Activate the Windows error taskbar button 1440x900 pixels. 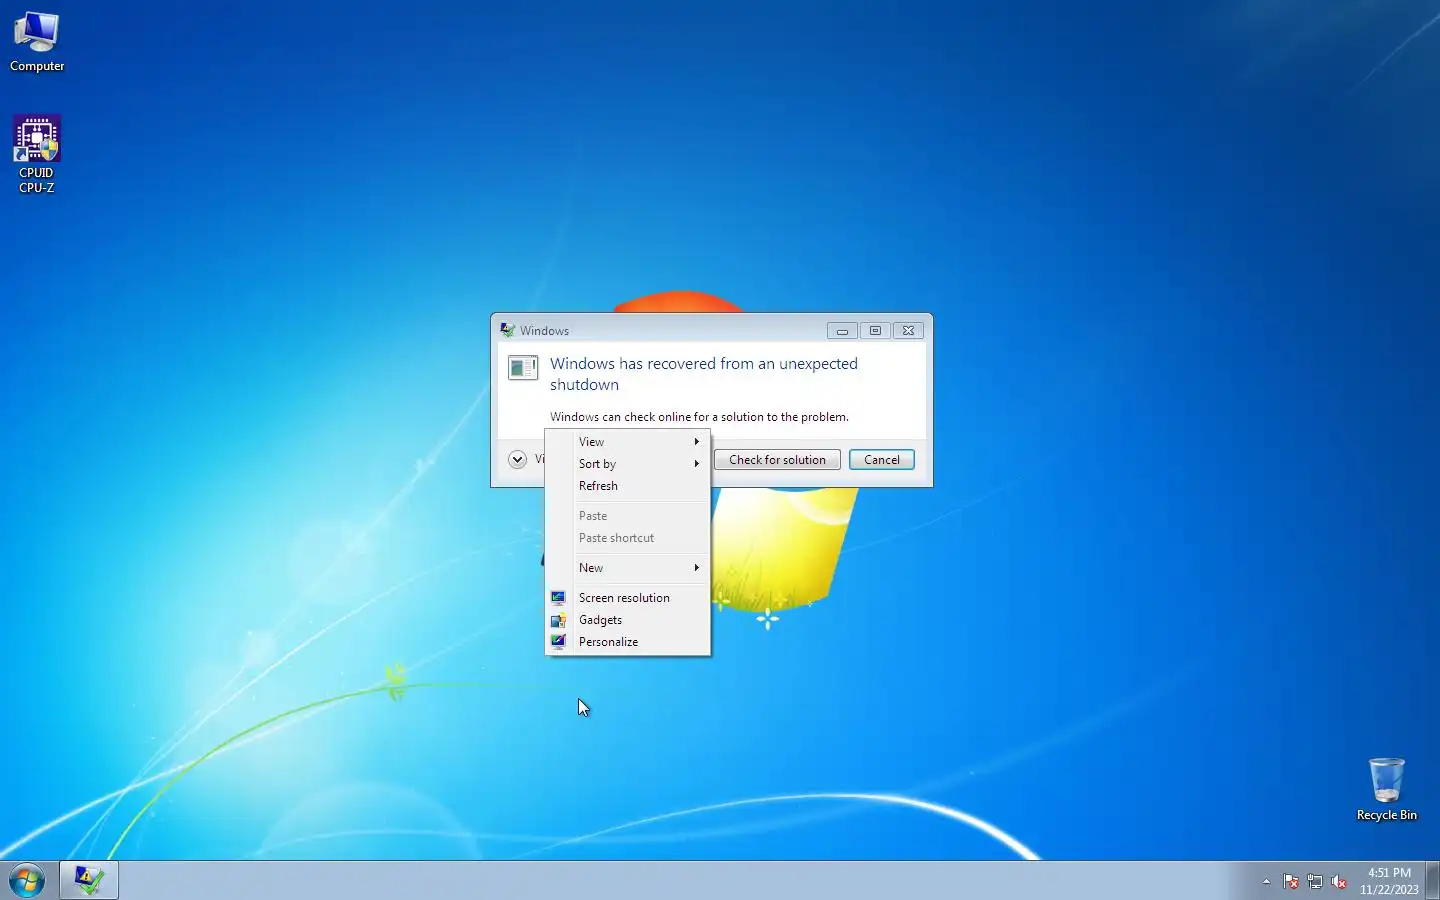click(x=89, y=880)
